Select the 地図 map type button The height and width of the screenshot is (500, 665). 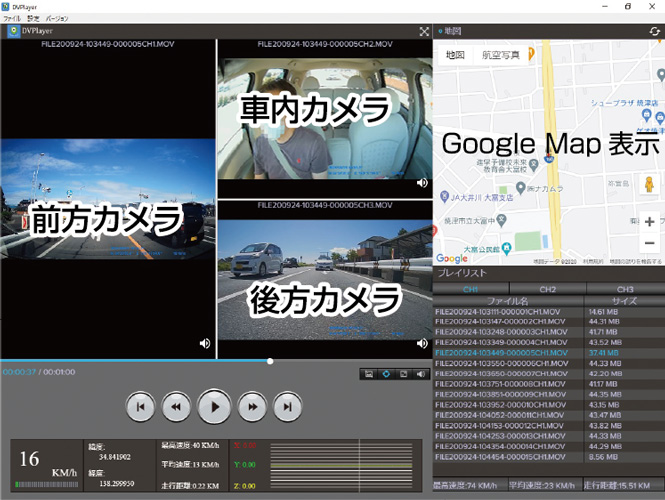455,55
